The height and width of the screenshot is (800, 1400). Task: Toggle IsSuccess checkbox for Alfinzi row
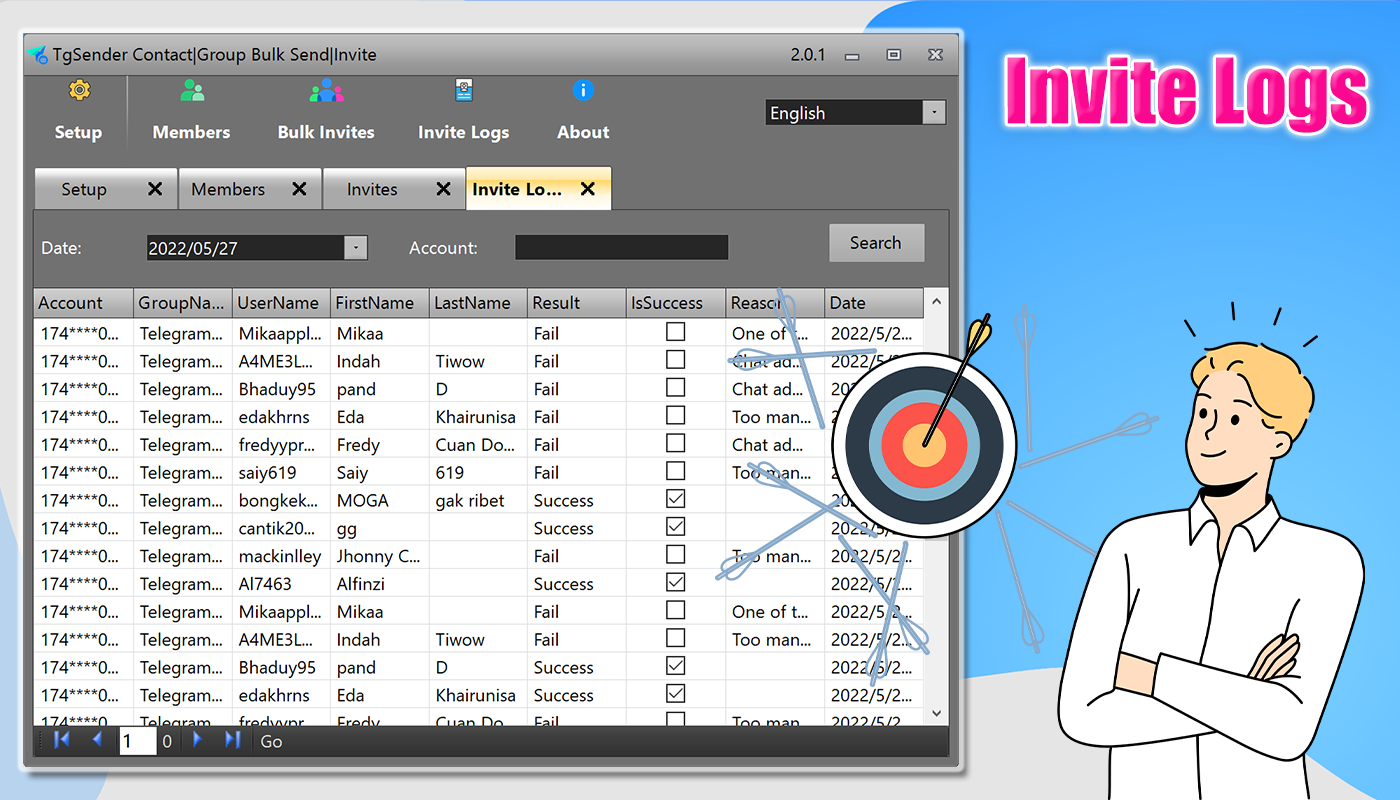[676, 582]
